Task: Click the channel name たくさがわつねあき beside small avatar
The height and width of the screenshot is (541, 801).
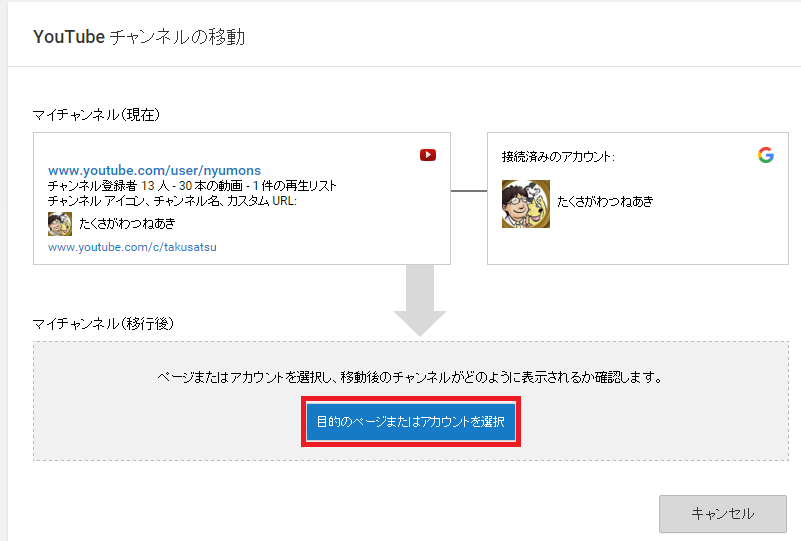Action: click(127, 223)
